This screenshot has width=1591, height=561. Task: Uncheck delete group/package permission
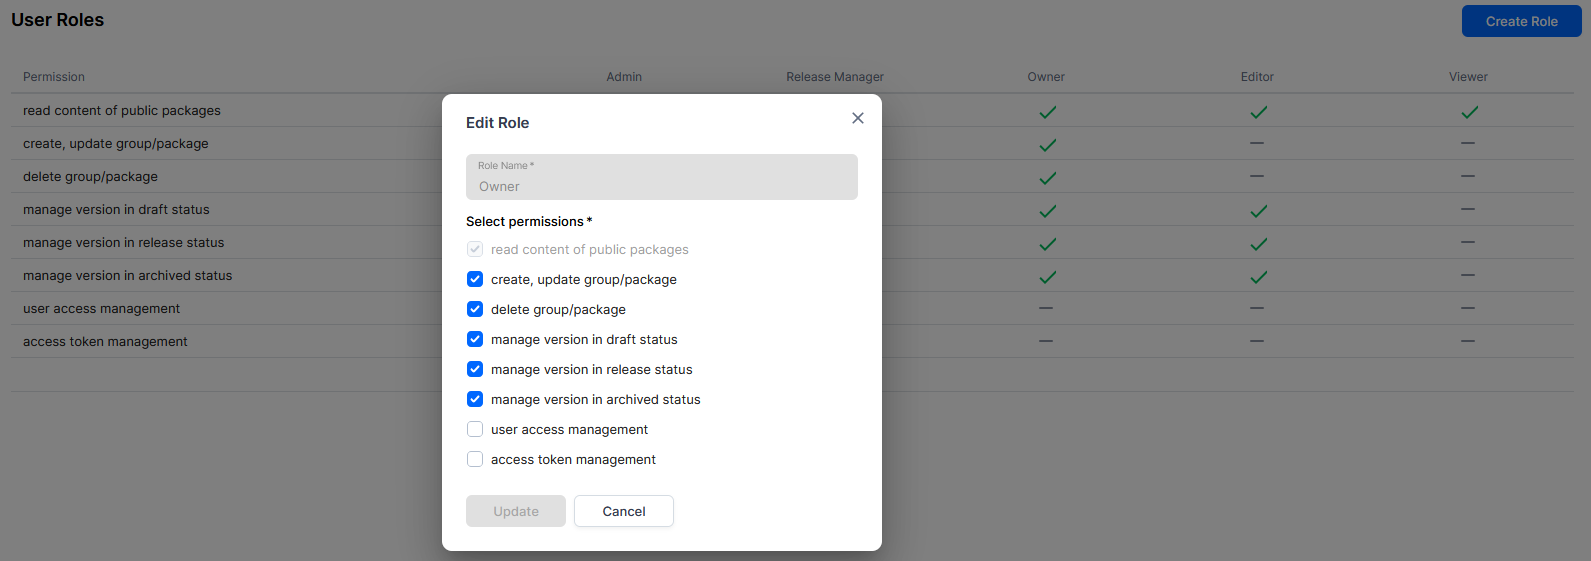tap(475, 309)
